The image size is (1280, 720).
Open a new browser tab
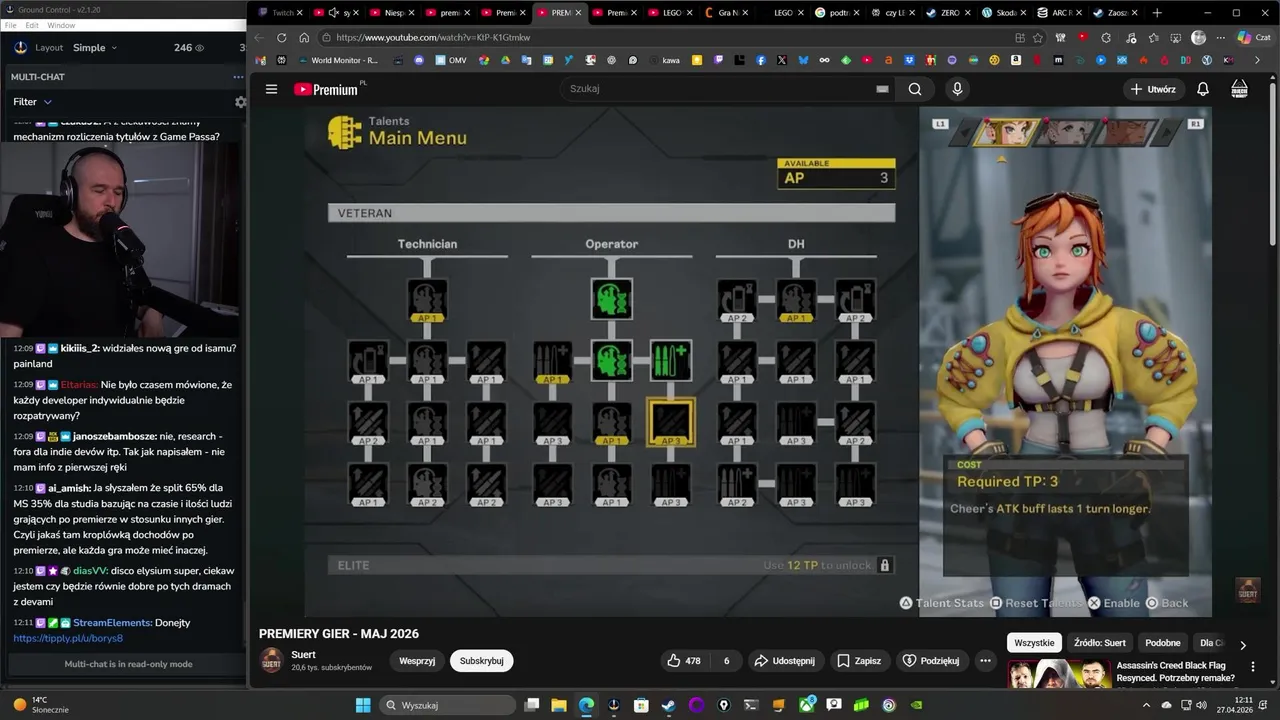[1157, 13]
